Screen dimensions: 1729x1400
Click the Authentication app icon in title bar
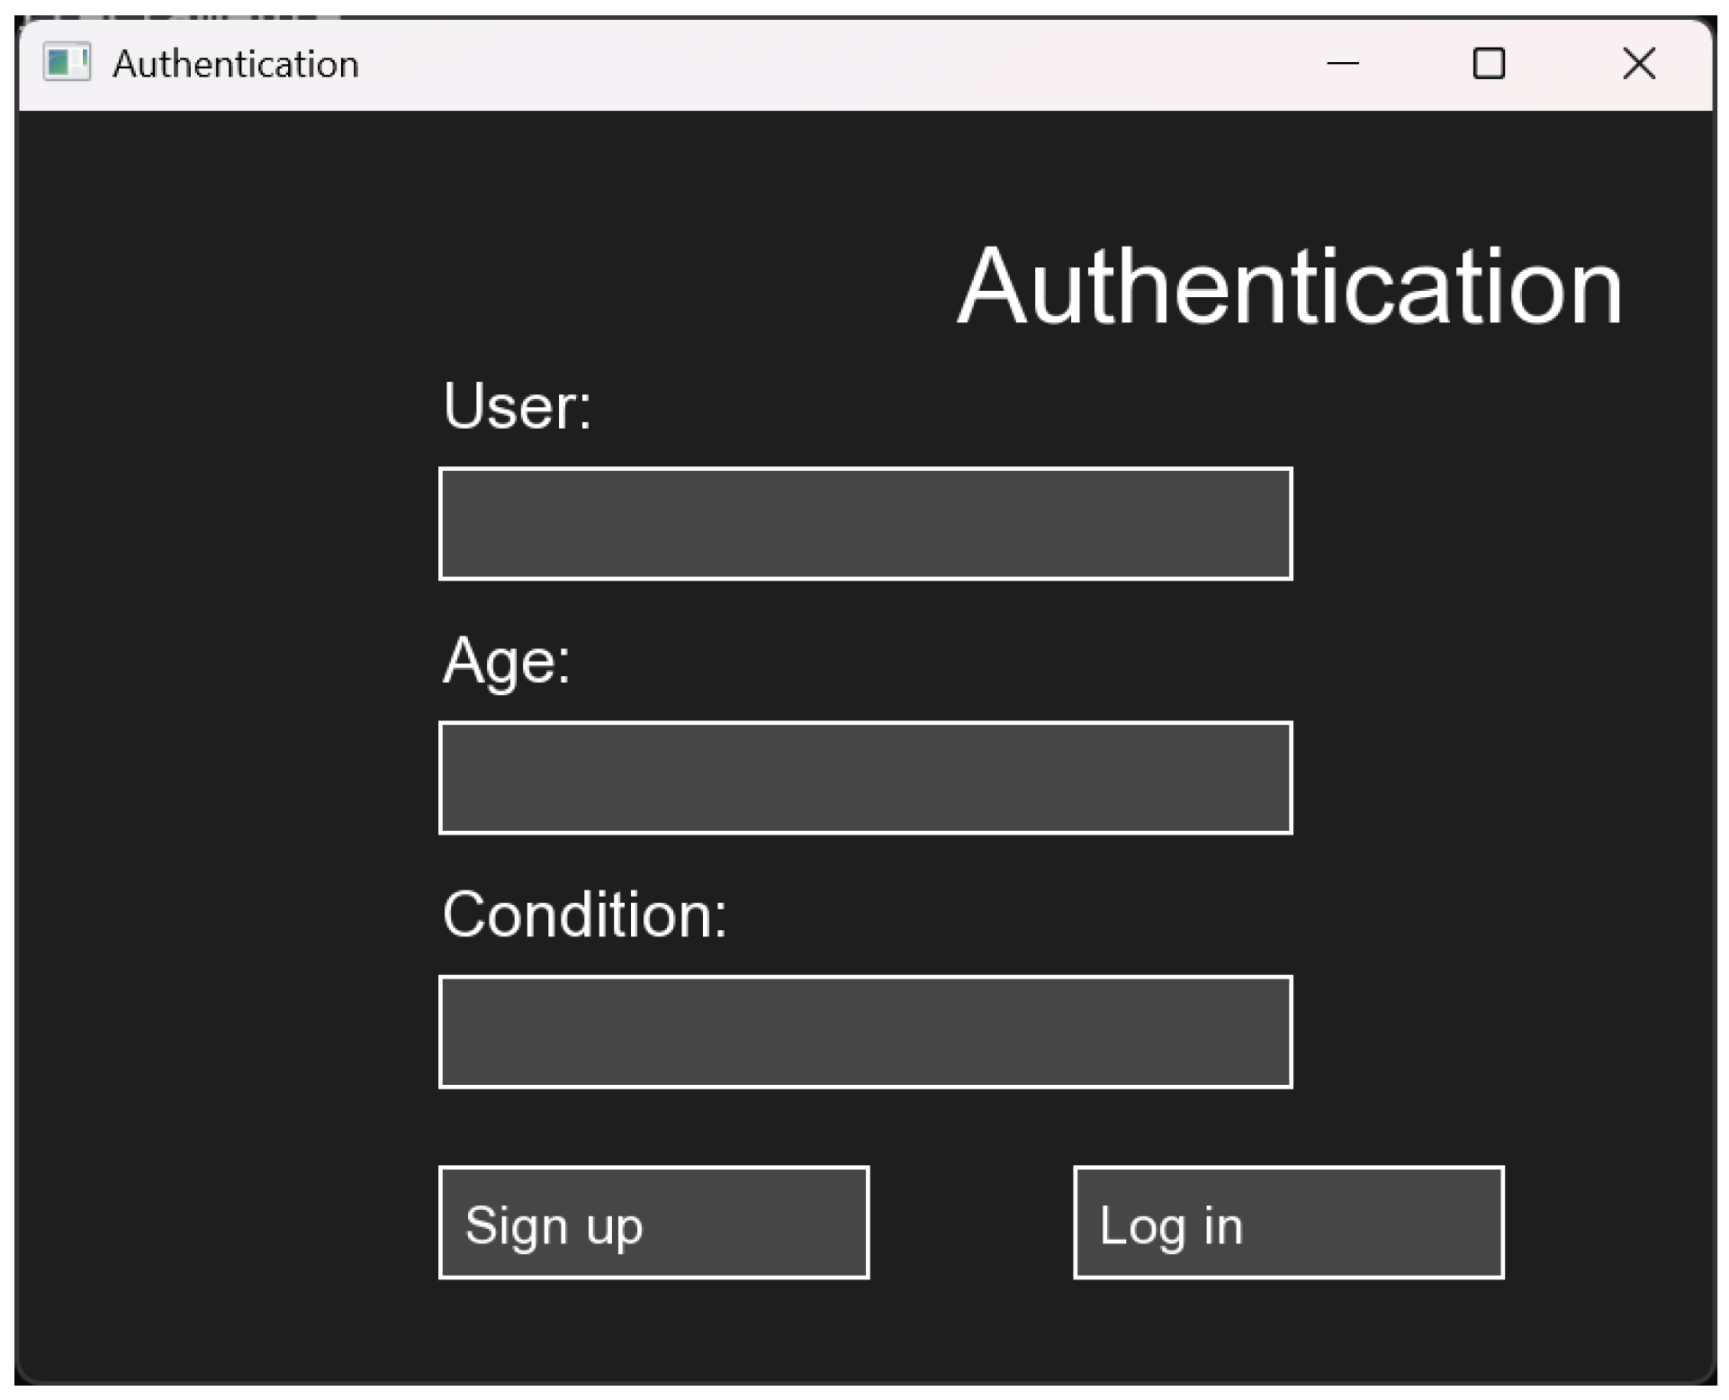(66, 63)
